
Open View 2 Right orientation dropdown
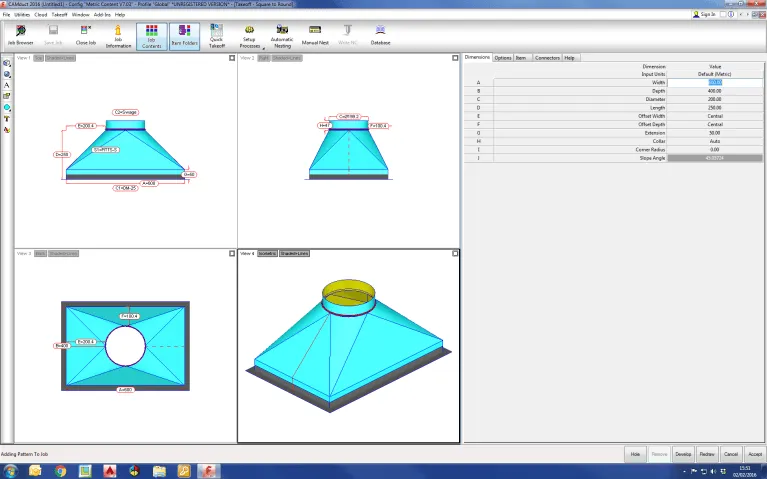click(264, 58)
